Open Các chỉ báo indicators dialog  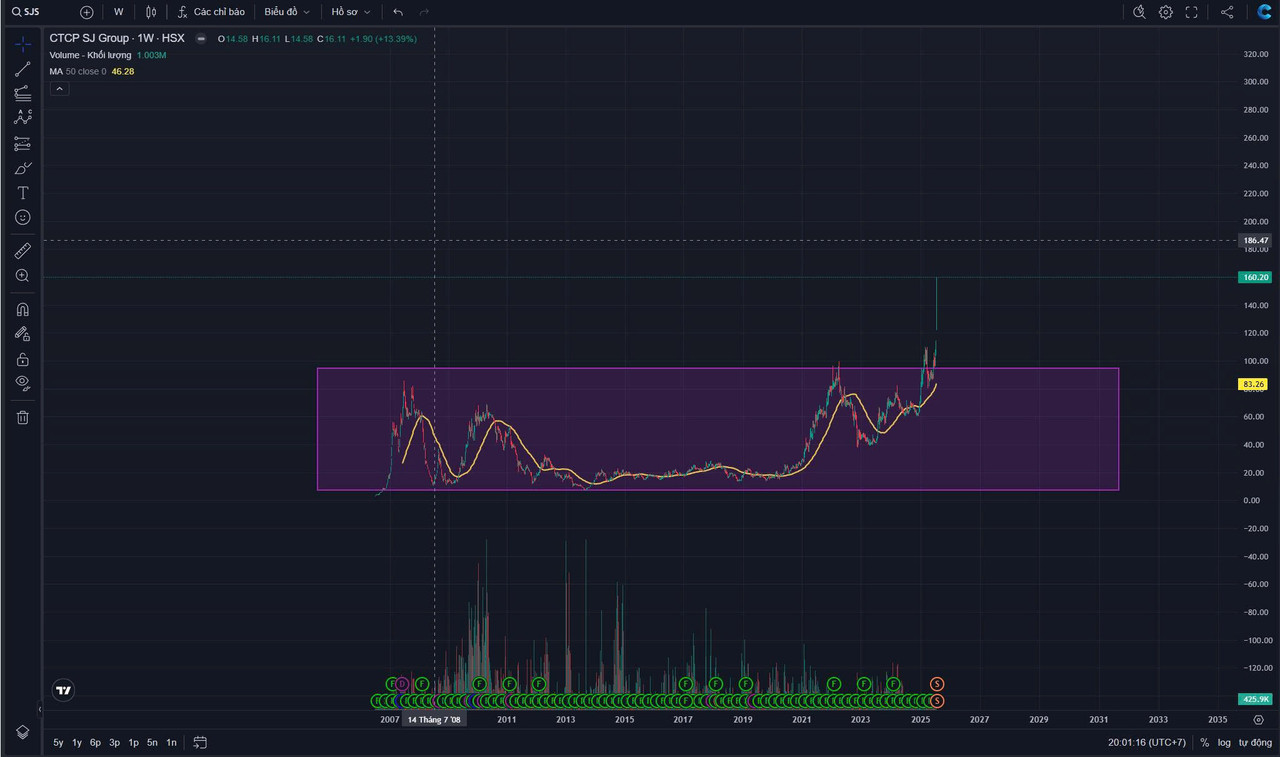tap(211, 12)
